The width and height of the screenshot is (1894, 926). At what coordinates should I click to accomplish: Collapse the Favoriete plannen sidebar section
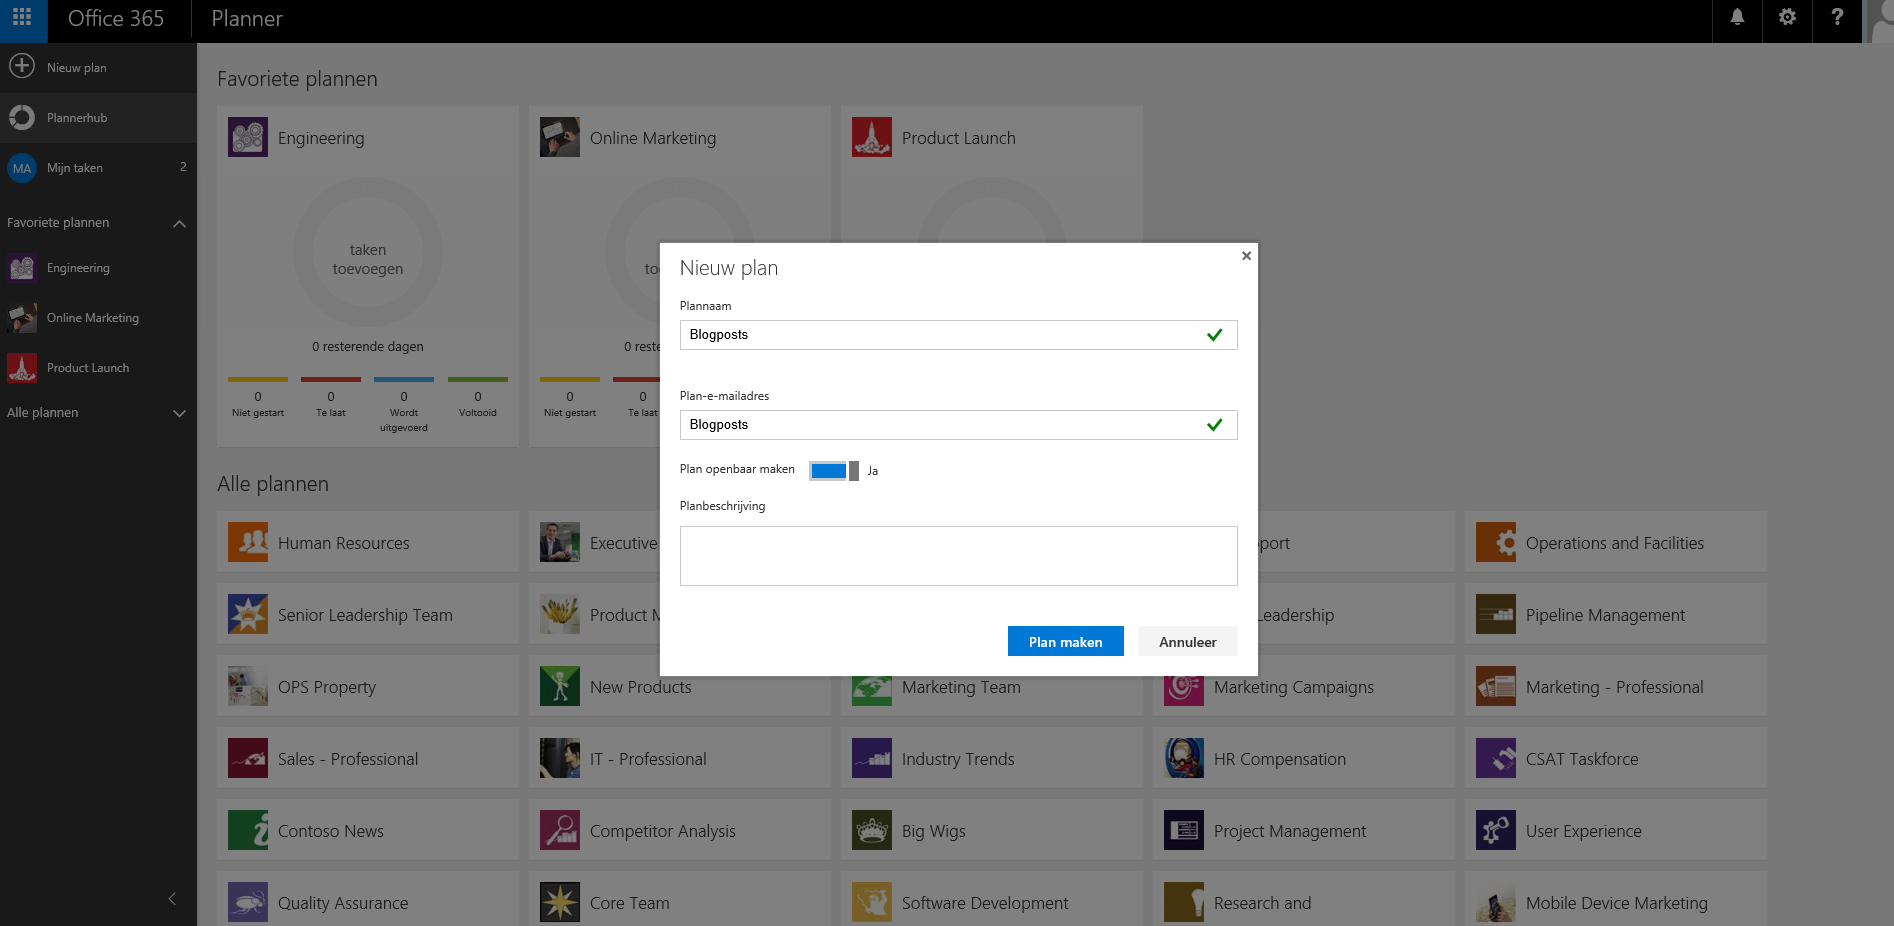180,223
